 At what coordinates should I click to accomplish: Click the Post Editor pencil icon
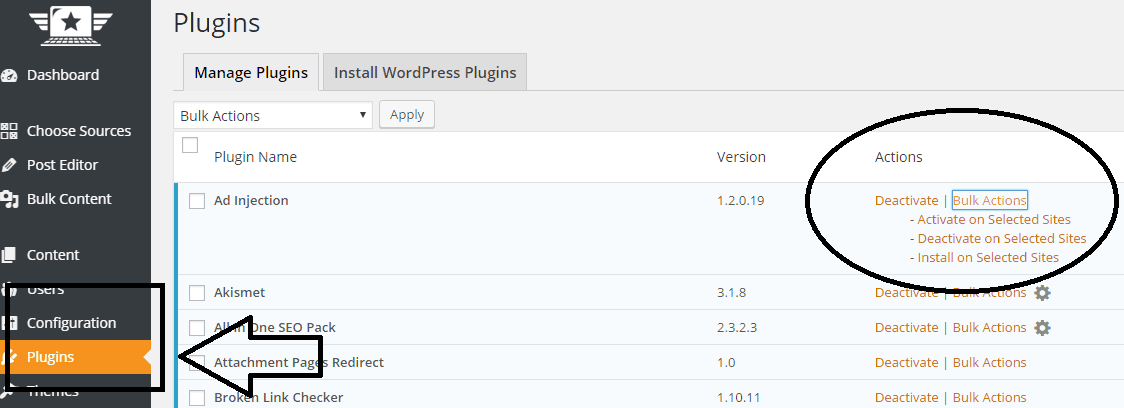click(x=10, y=165)
